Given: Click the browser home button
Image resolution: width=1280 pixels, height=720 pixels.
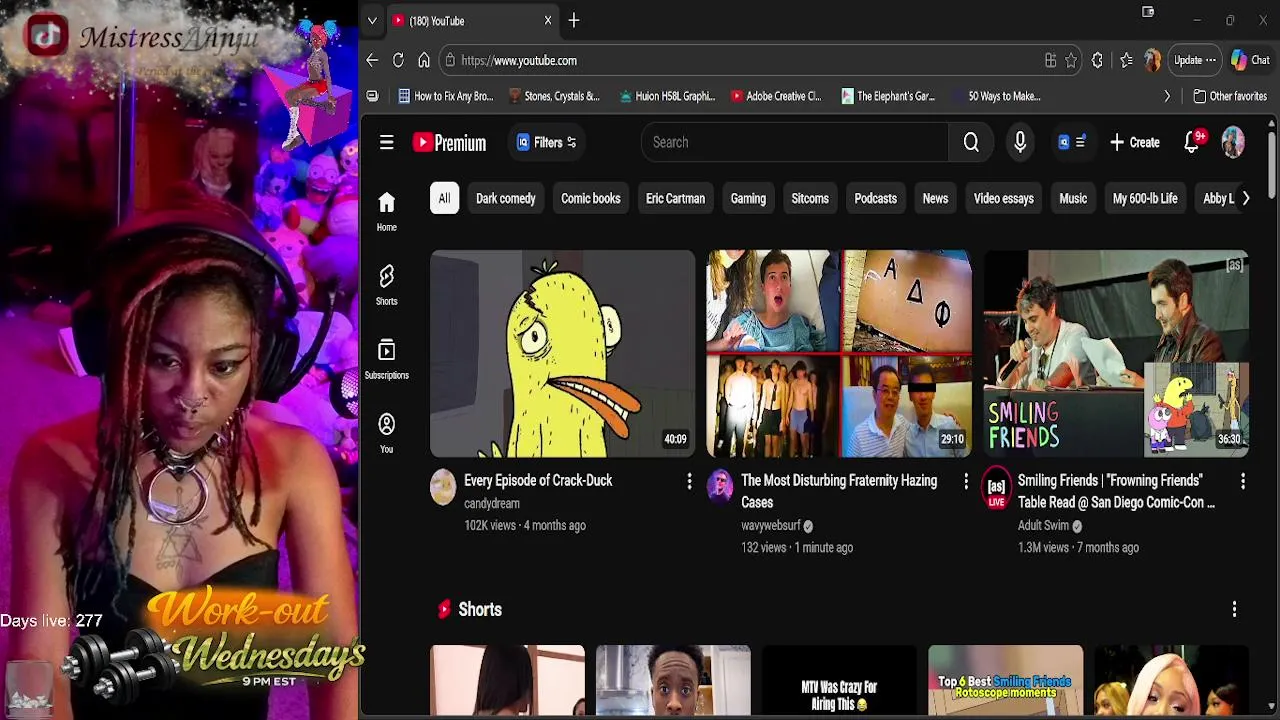Looking at the screenshot, I should (424, 60).
